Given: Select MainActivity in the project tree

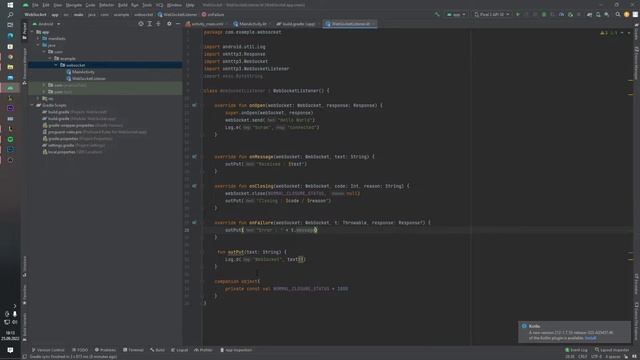Looking at the screenshot, I should pos(83,71).
